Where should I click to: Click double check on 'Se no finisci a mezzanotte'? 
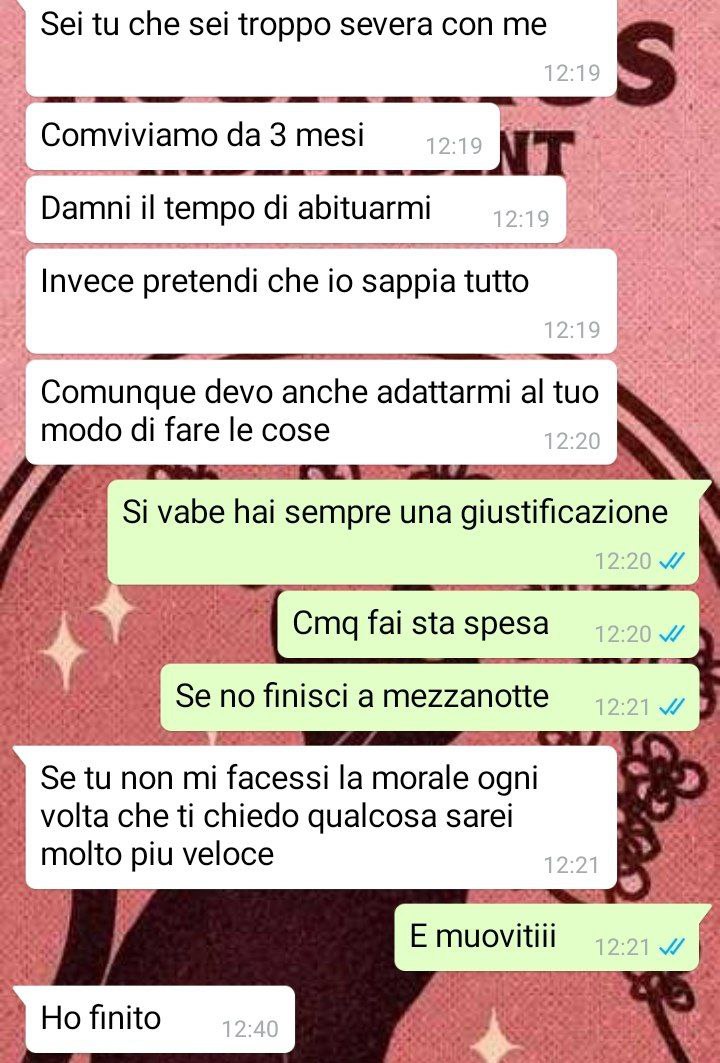pos(672,707)
